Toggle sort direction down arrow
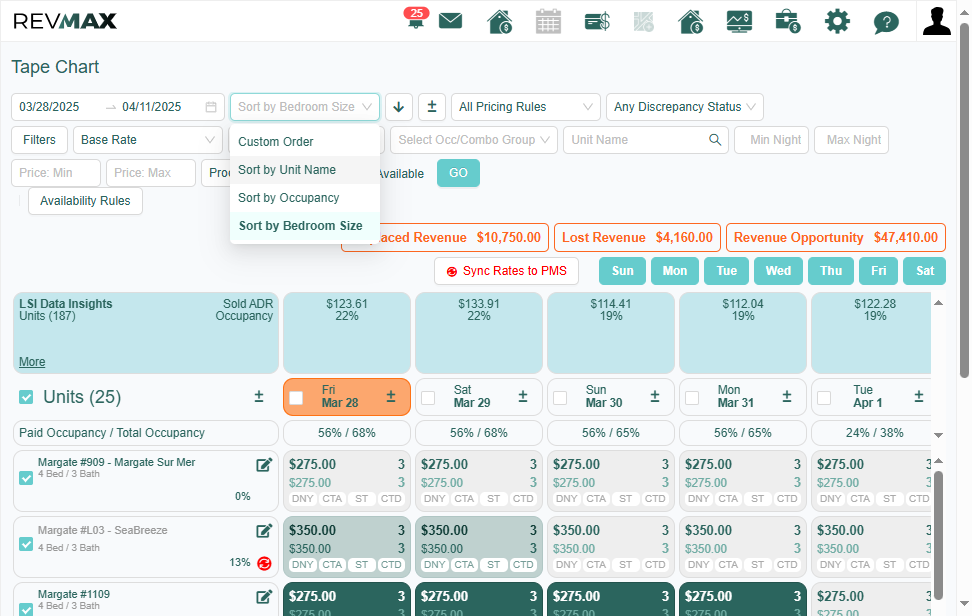This screenshot has width=972, height=616. point(399,107)
